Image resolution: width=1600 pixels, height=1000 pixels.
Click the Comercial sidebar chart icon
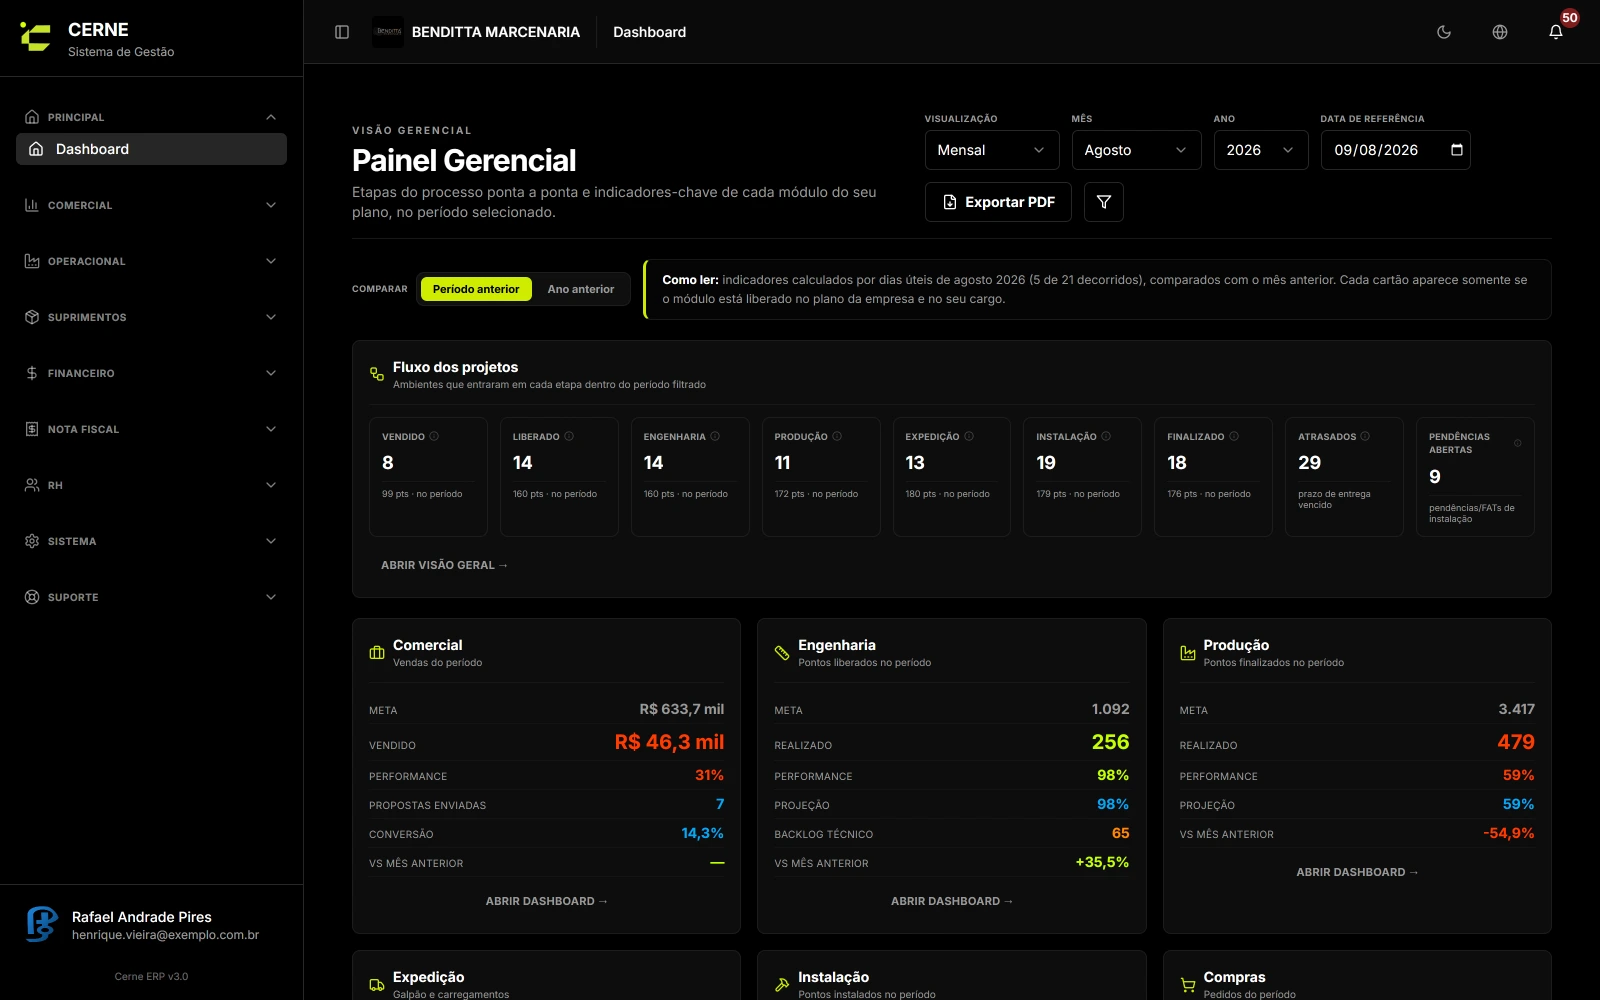32,205
